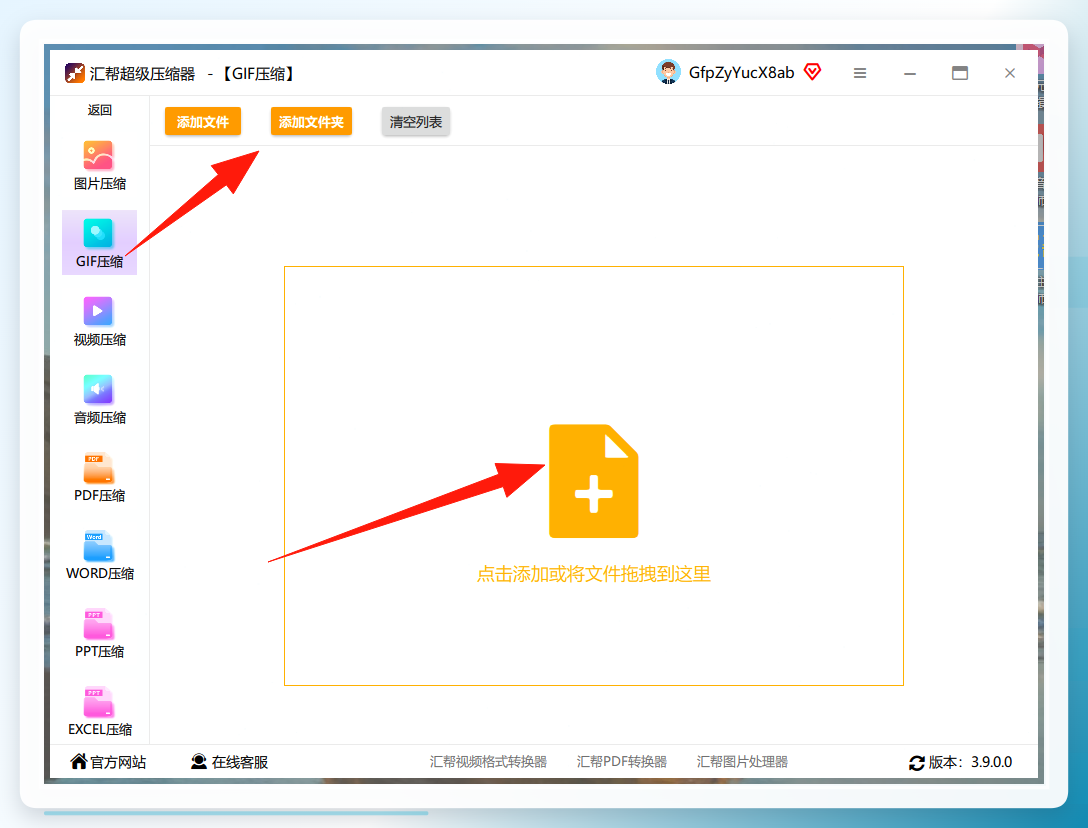Open the 汇帮图片处理器 link
Screen dimensions: 1088x828
(x=742, y=761)
